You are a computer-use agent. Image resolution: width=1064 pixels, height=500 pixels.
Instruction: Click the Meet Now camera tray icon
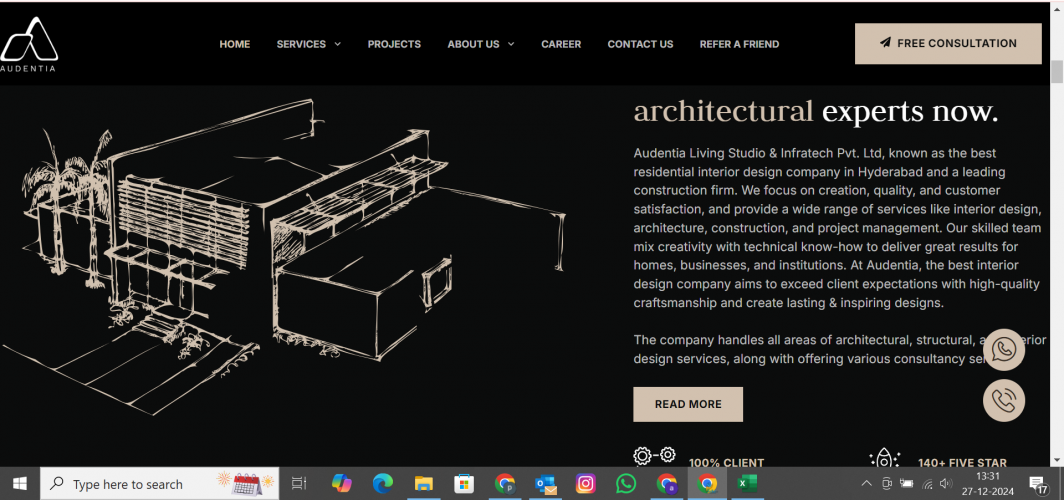886,484
